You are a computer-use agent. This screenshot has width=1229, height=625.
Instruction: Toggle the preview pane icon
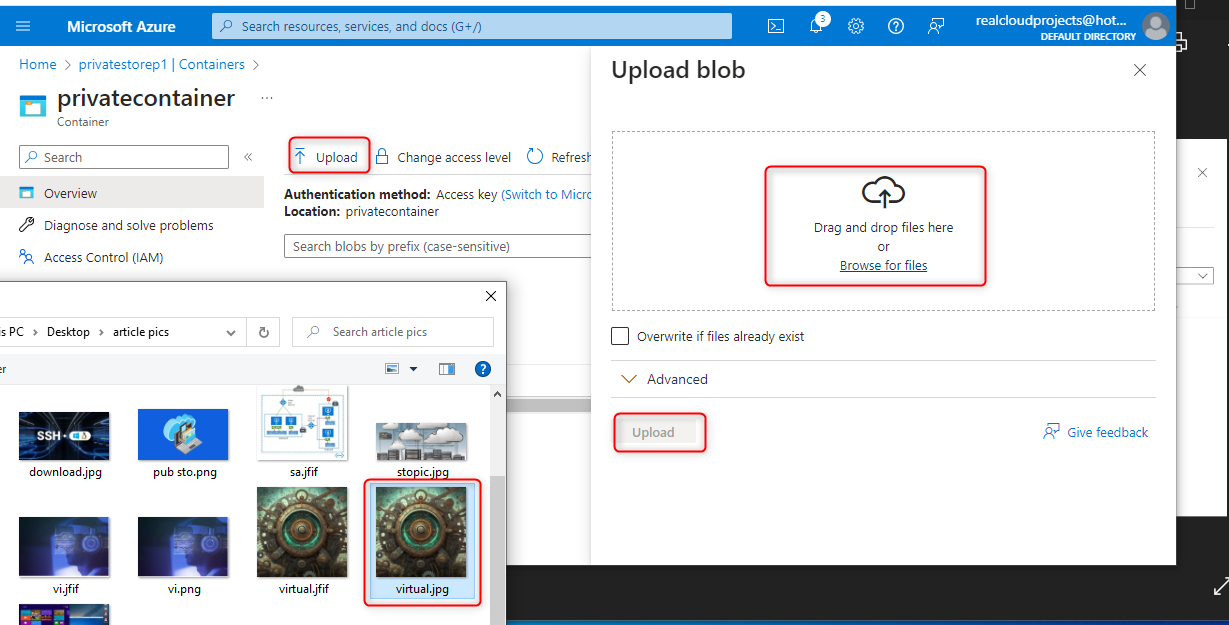[447, 369]
